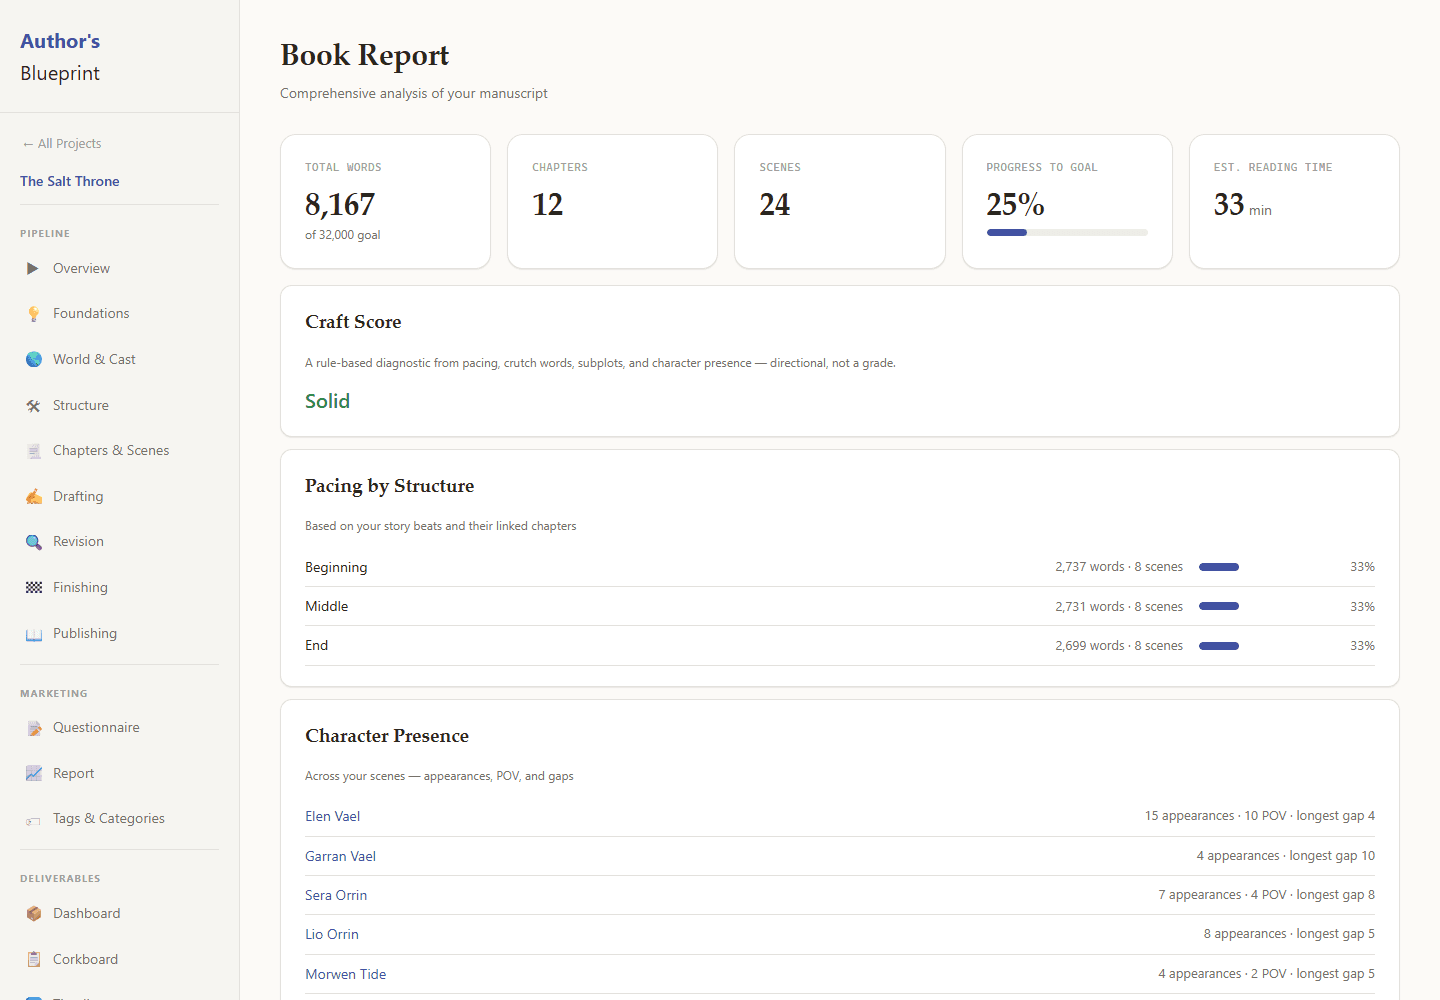Click the Middle pacing bar
The image size is (1440, 1000).
[1219, 606]
